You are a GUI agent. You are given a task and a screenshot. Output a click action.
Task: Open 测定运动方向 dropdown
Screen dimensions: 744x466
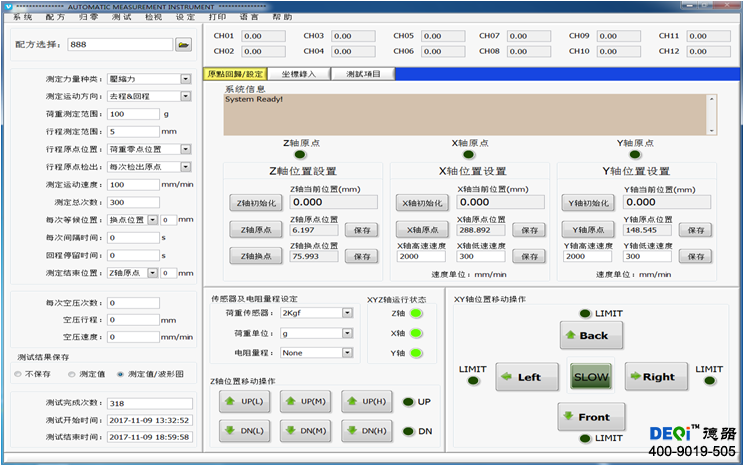186,96
